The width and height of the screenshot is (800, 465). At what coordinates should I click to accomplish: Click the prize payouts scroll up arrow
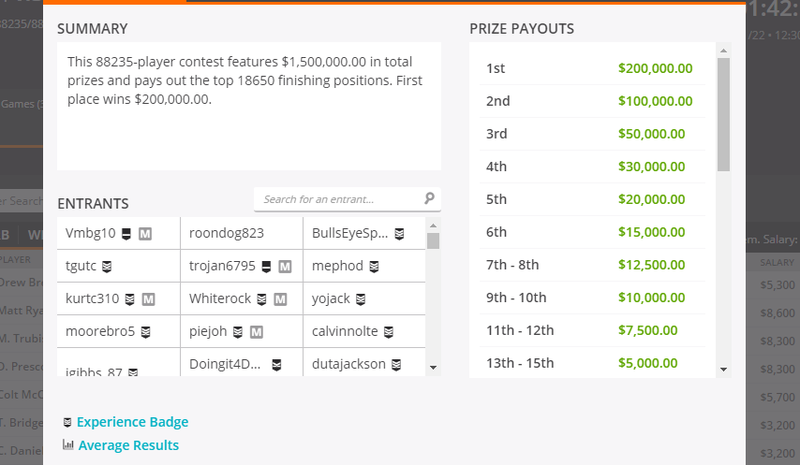[x=723, y=51]
